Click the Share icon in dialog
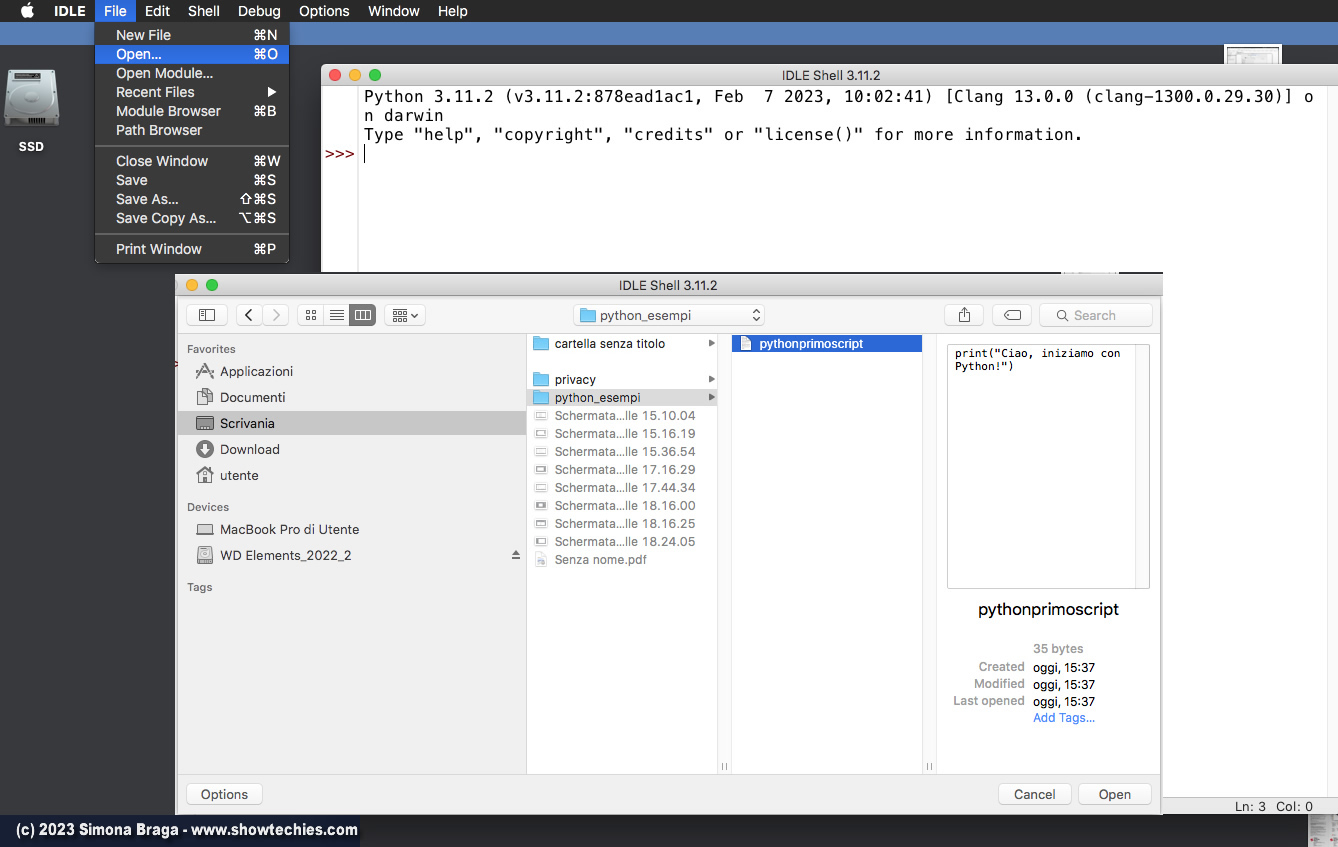1338x847 pixels. click(x=964, y=315)
